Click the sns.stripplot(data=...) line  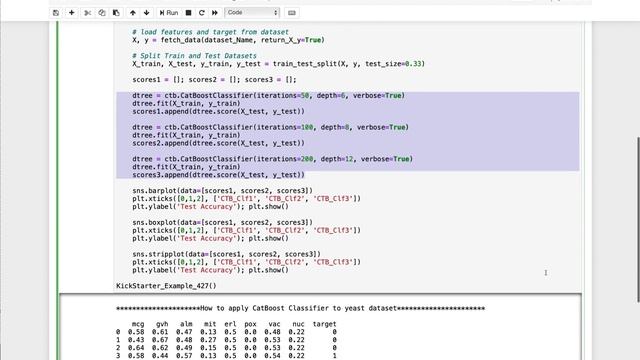point(227,254)
